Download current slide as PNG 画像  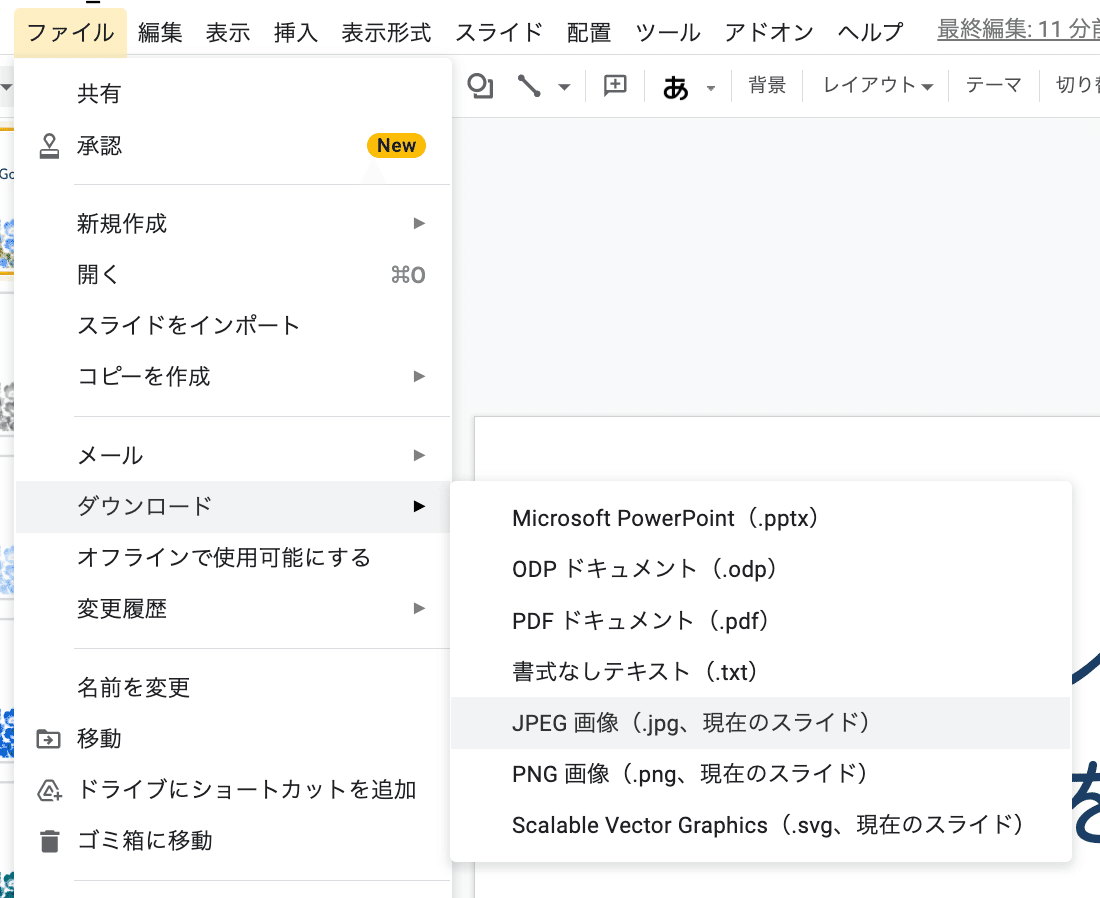[760, 774]
